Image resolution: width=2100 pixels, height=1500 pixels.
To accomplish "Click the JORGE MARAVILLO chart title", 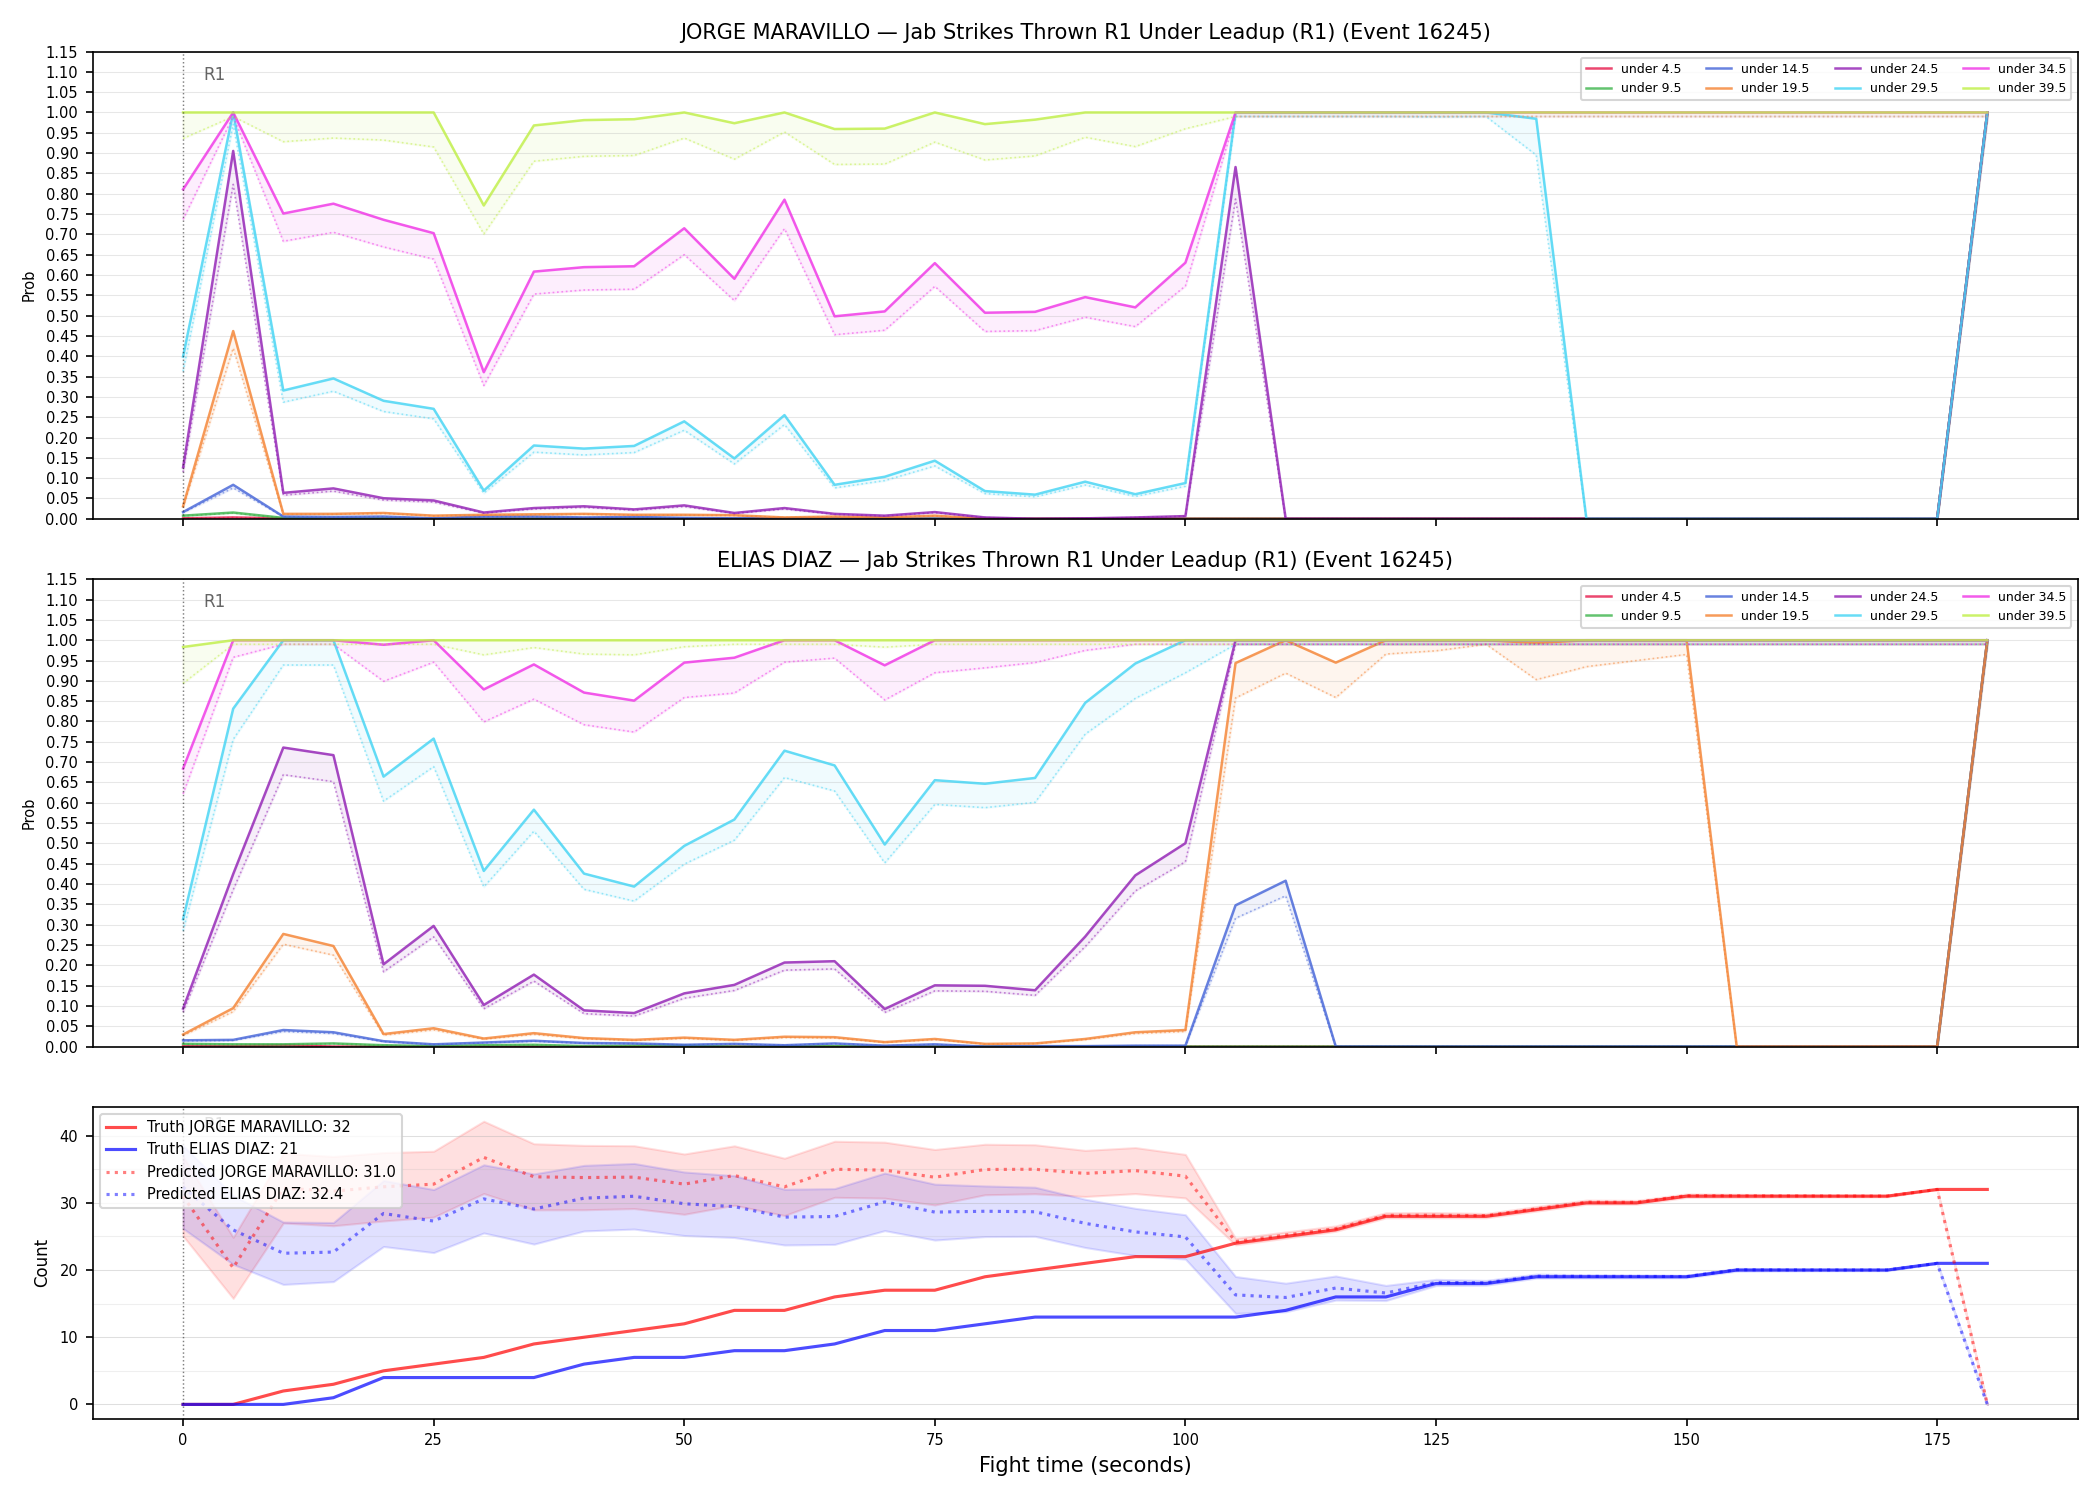I will (1085, 32).
